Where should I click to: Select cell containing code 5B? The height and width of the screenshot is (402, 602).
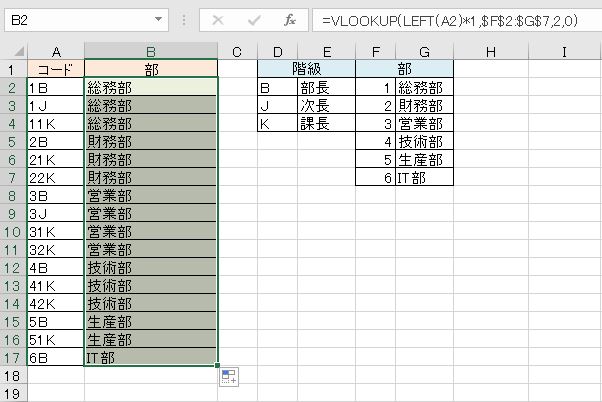[56, 322]
